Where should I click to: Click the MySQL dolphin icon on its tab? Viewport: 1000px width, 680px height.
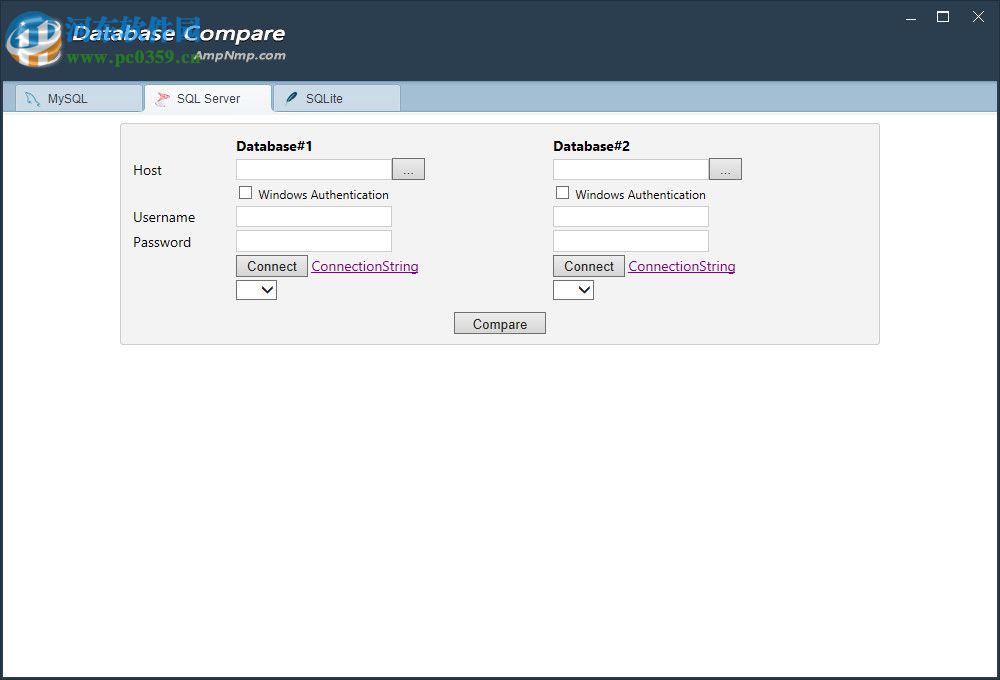click(31, 98)
